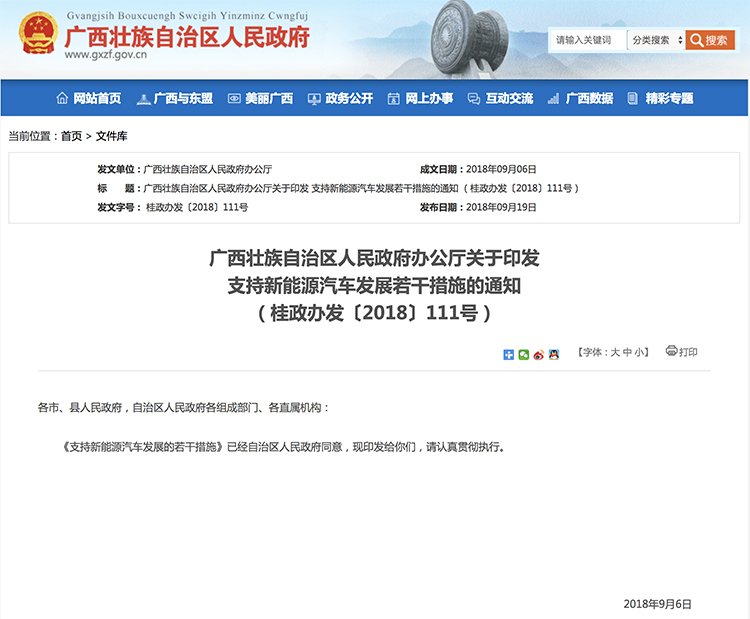Click 首页 in the breadcrumb
750x619 pixels.
(x=71, y=136)
